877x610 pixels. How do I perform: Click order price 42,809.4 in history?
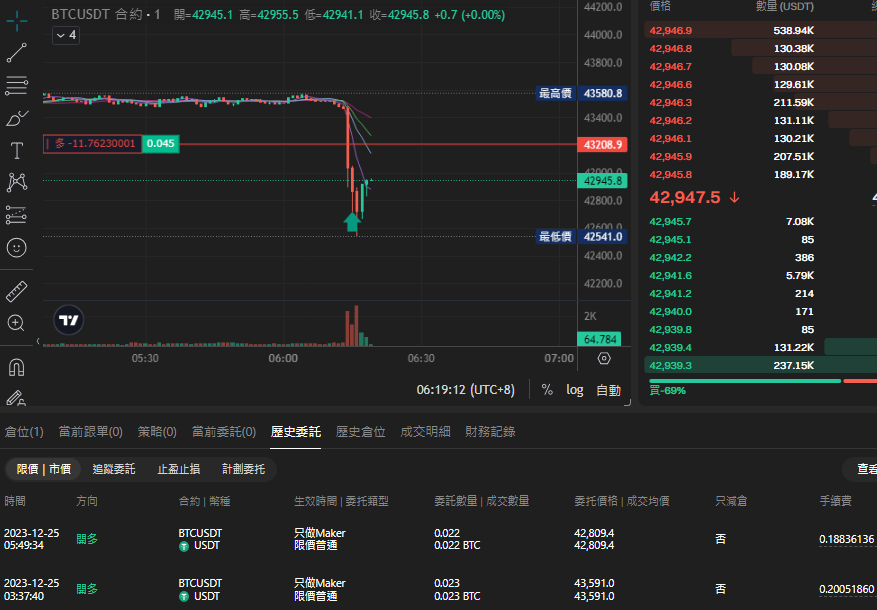click(x=594, y=533)
